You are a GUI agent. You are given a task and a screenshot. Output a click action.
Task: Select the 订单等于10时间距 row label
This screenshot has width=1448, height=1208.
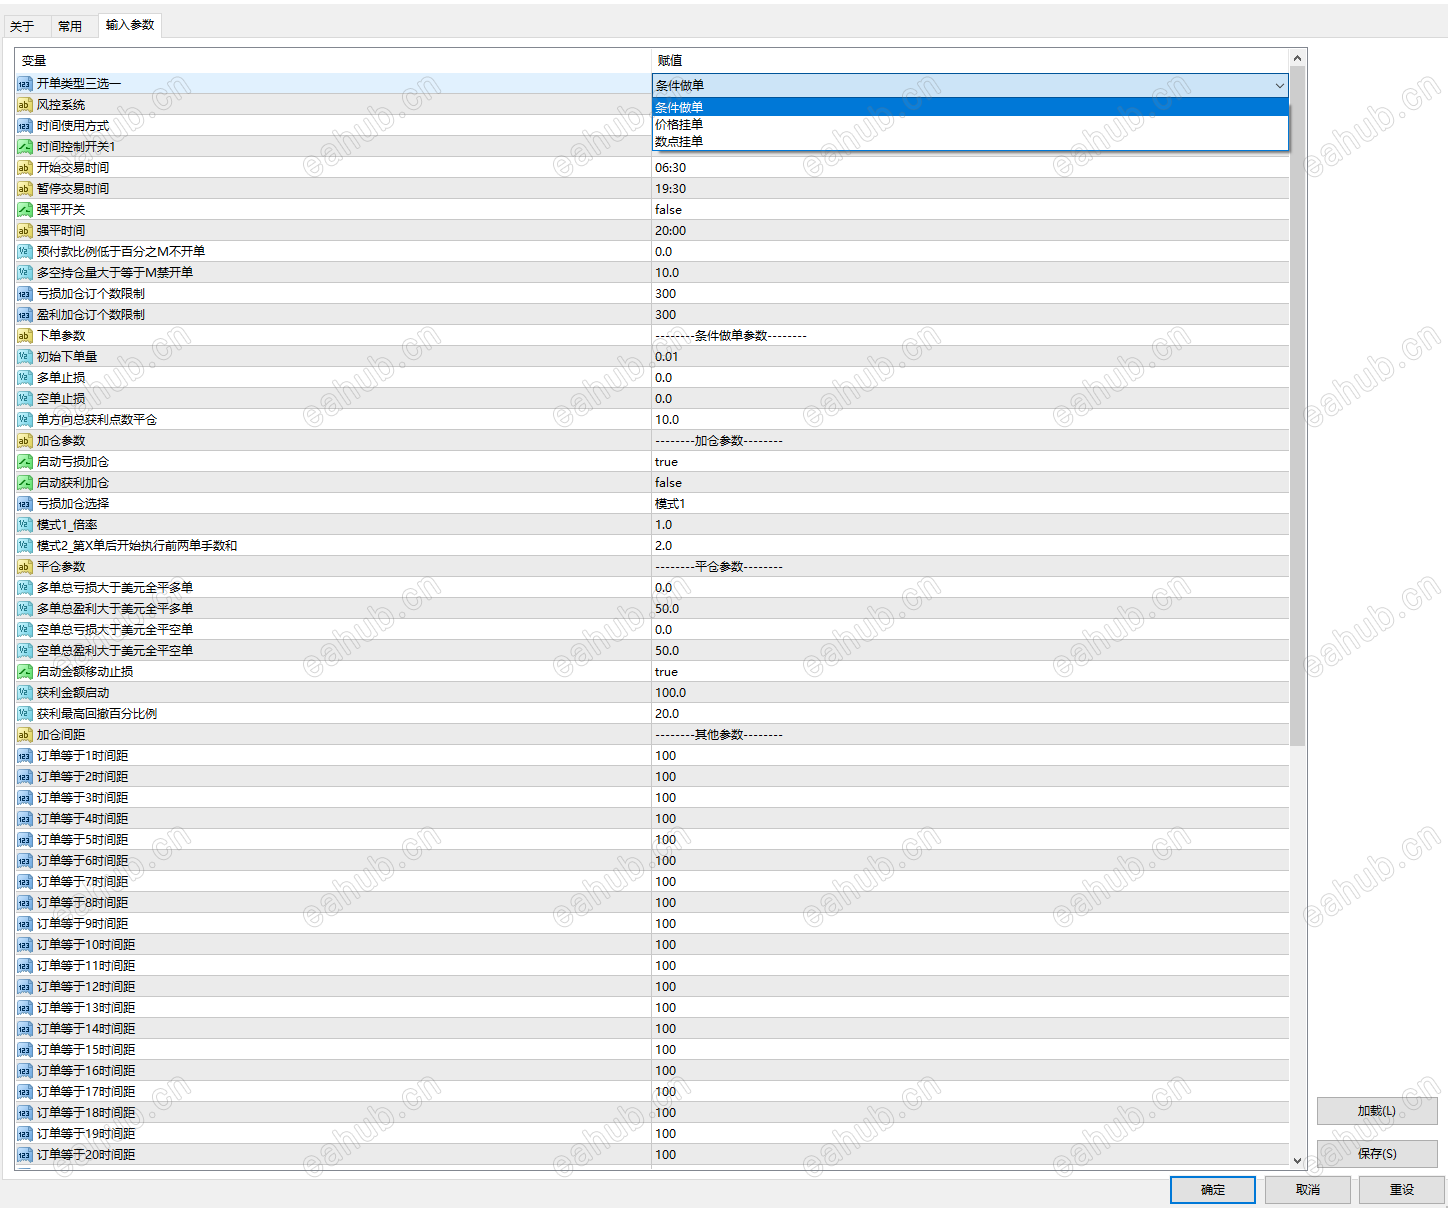86,945
